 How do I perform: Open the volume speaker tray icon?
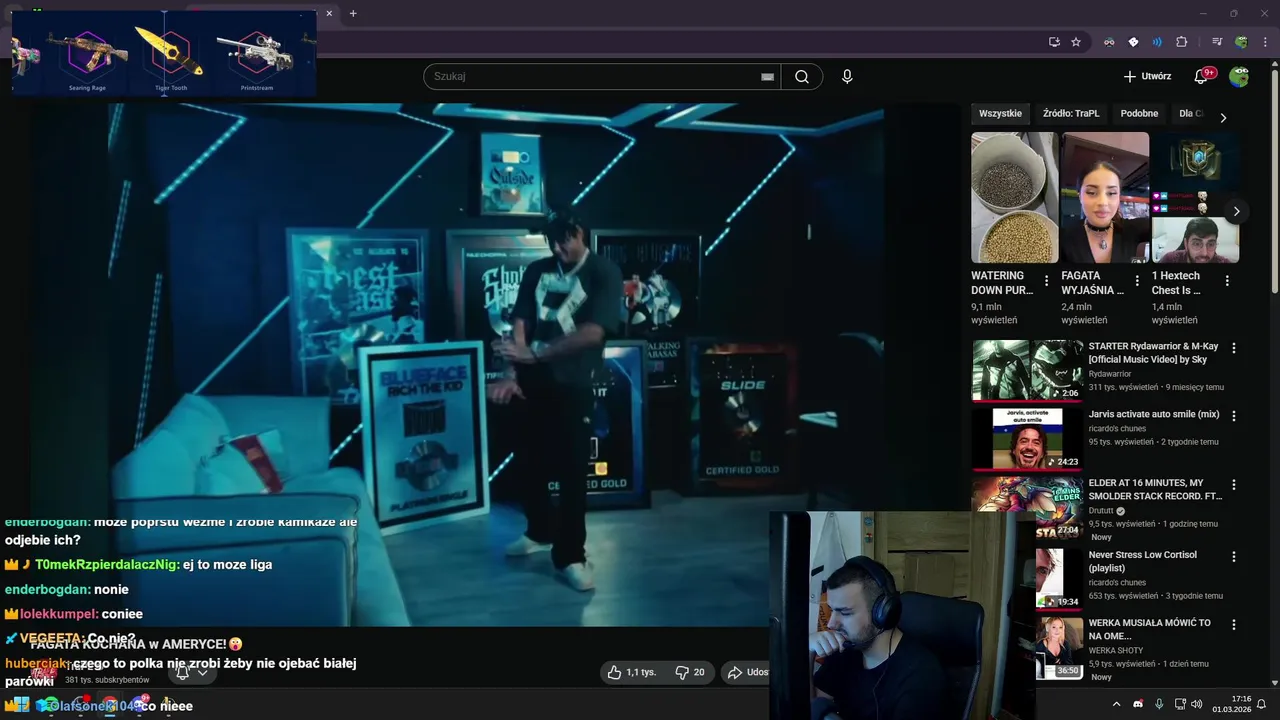click(x=1198, y=704)
